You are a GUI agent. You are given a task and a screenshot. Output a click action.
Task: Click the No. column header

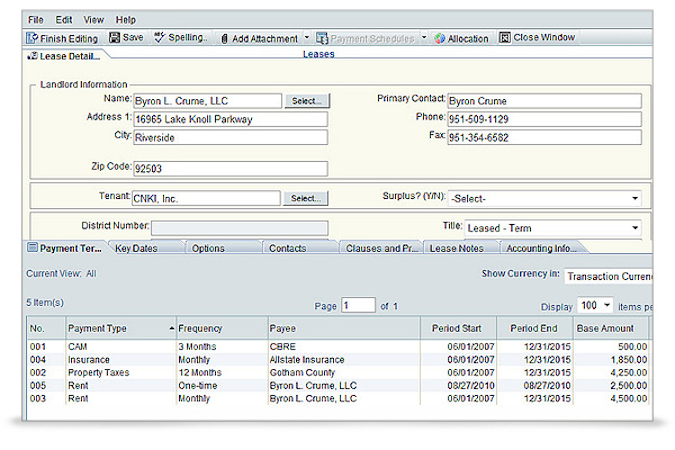46,328
